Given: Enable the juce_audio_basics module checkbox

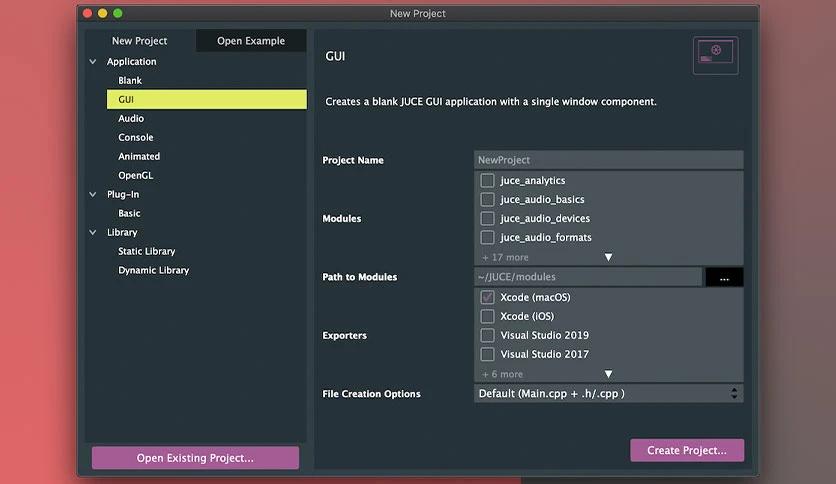Looking at the screenshot, I should click(x=487, y=199).
